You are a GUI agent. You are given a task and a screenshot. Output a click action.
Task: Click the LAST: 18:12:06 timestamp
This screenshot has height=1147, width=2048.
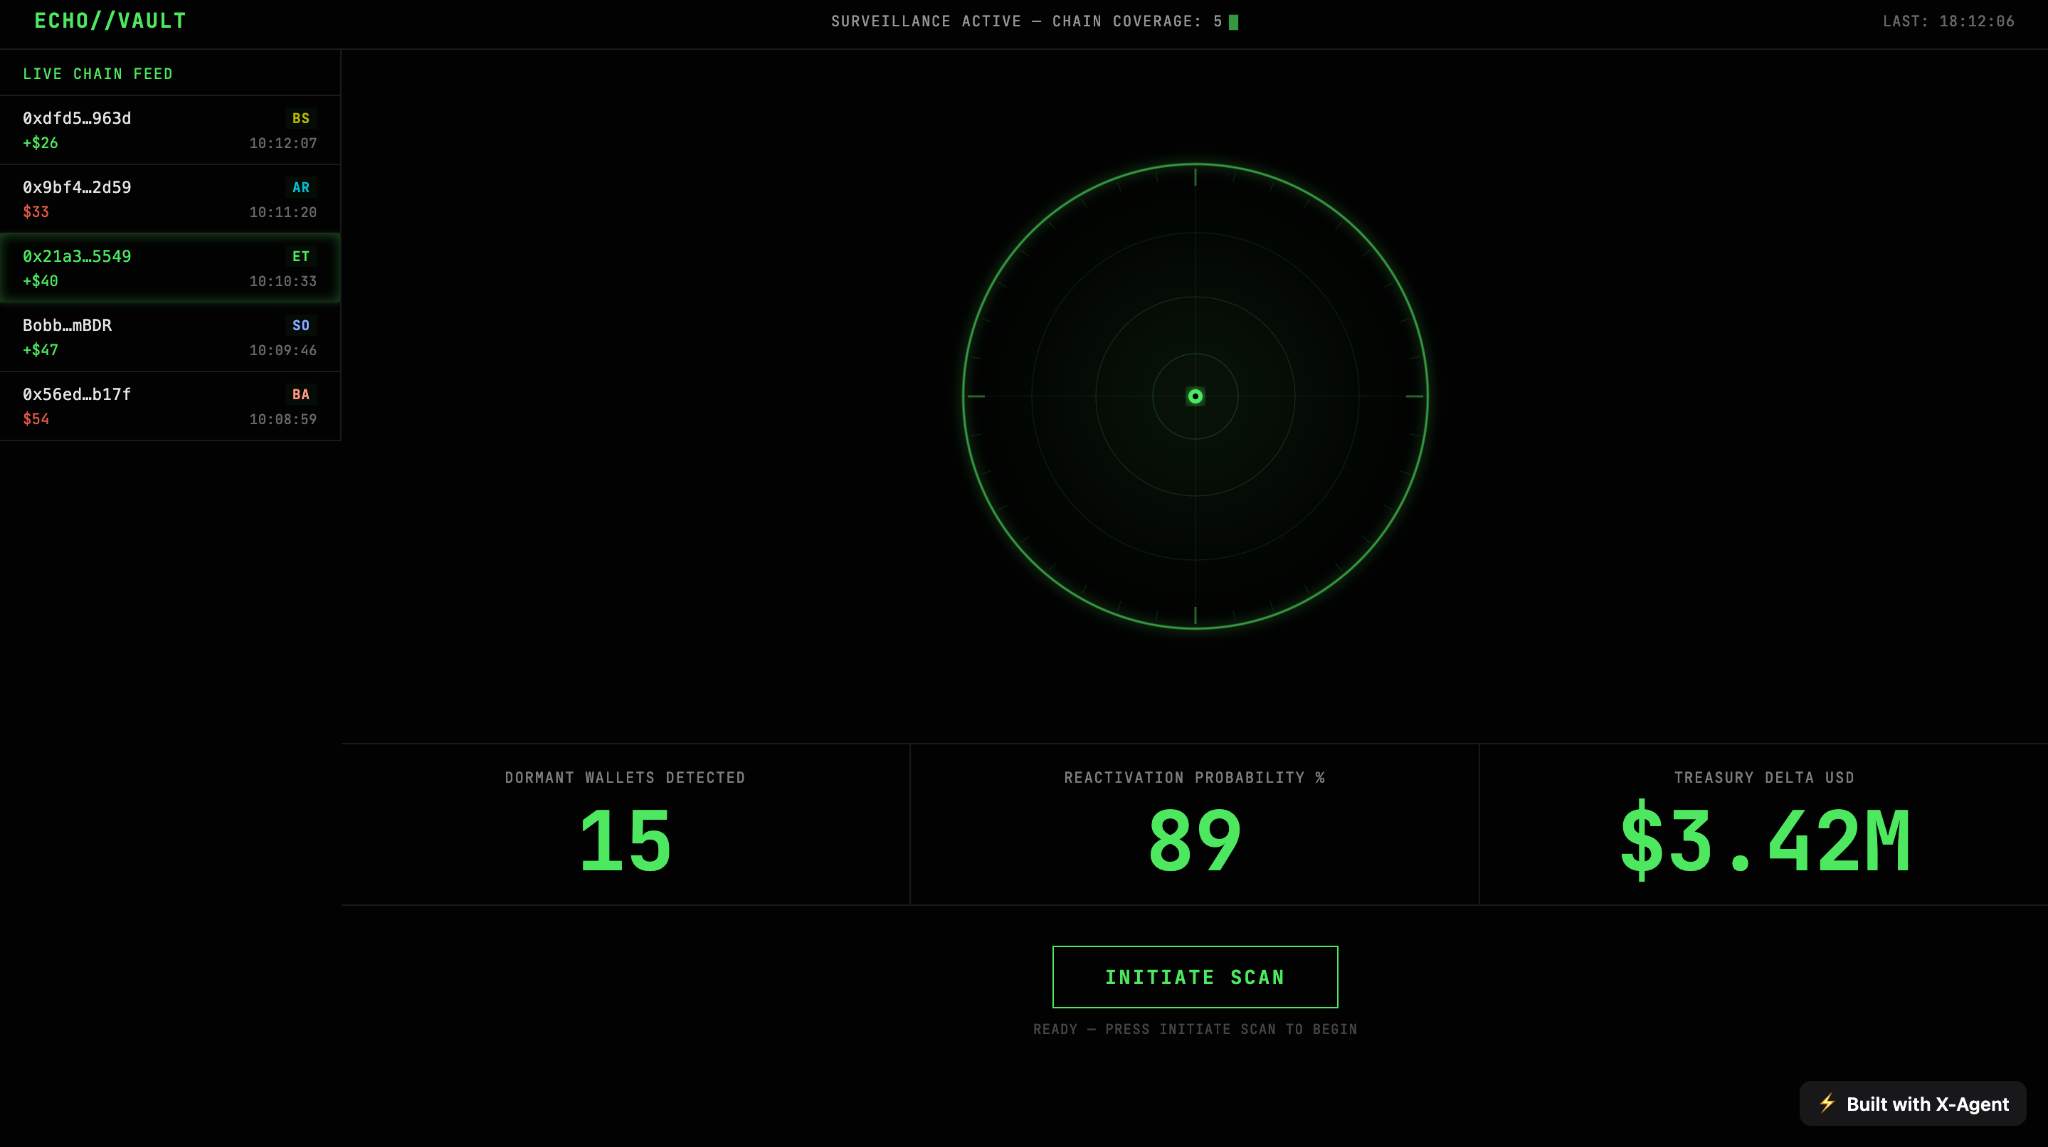(1948, 21)
